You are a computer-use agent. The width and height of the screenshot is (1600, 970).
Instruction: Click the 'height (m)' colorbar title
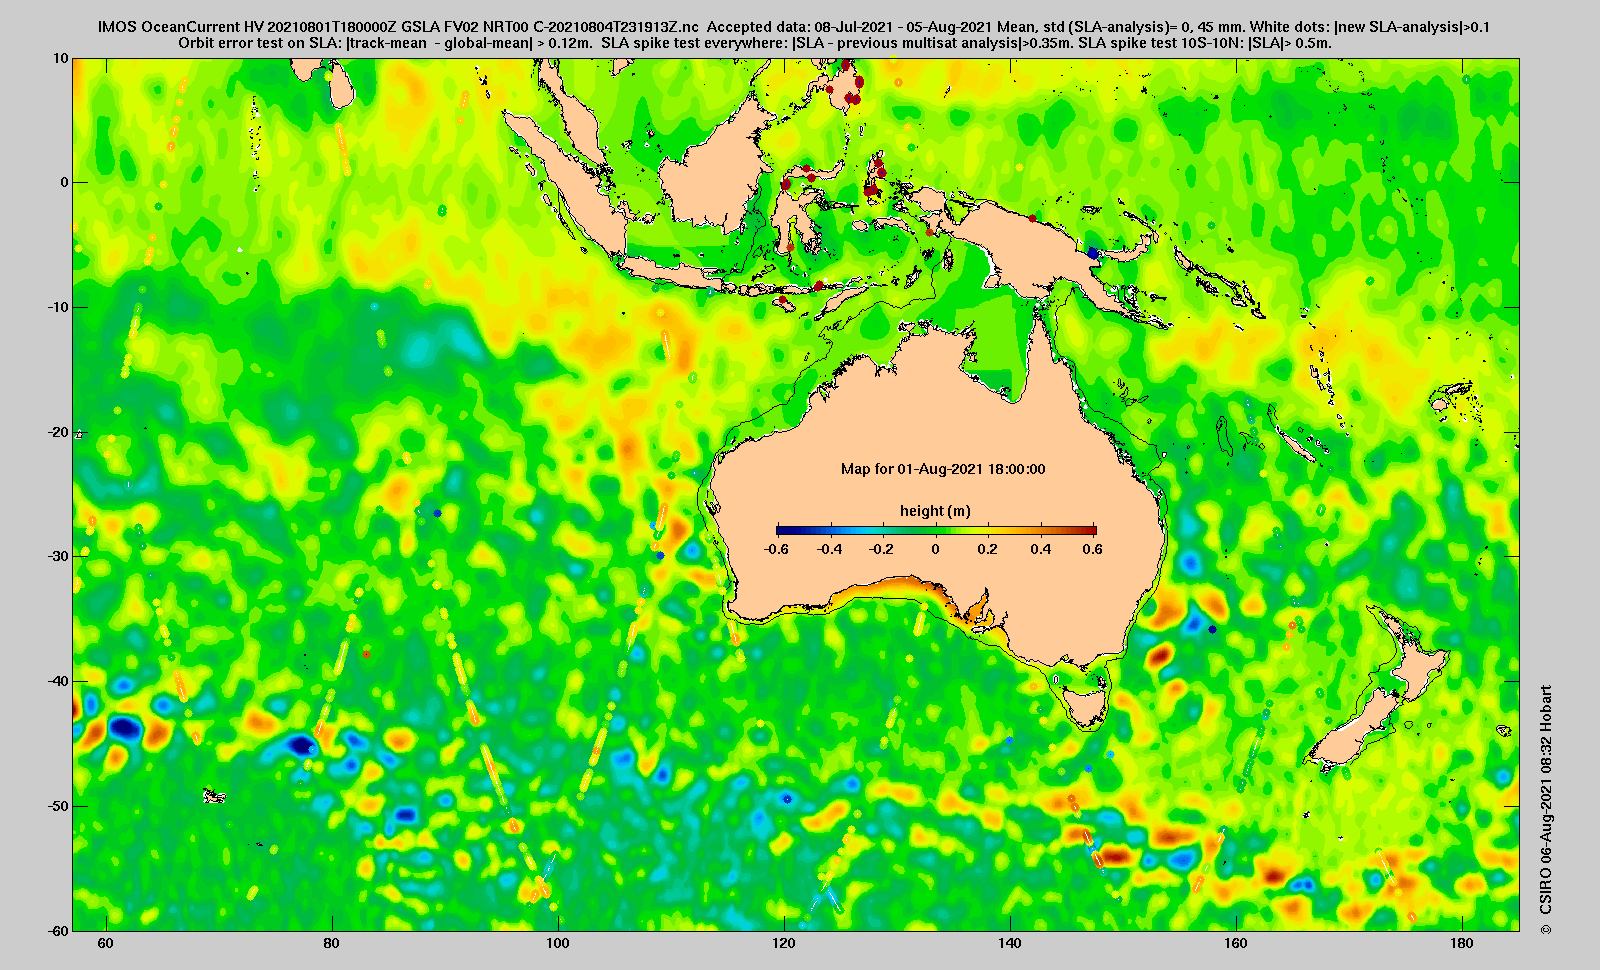(x=935, y=511)
